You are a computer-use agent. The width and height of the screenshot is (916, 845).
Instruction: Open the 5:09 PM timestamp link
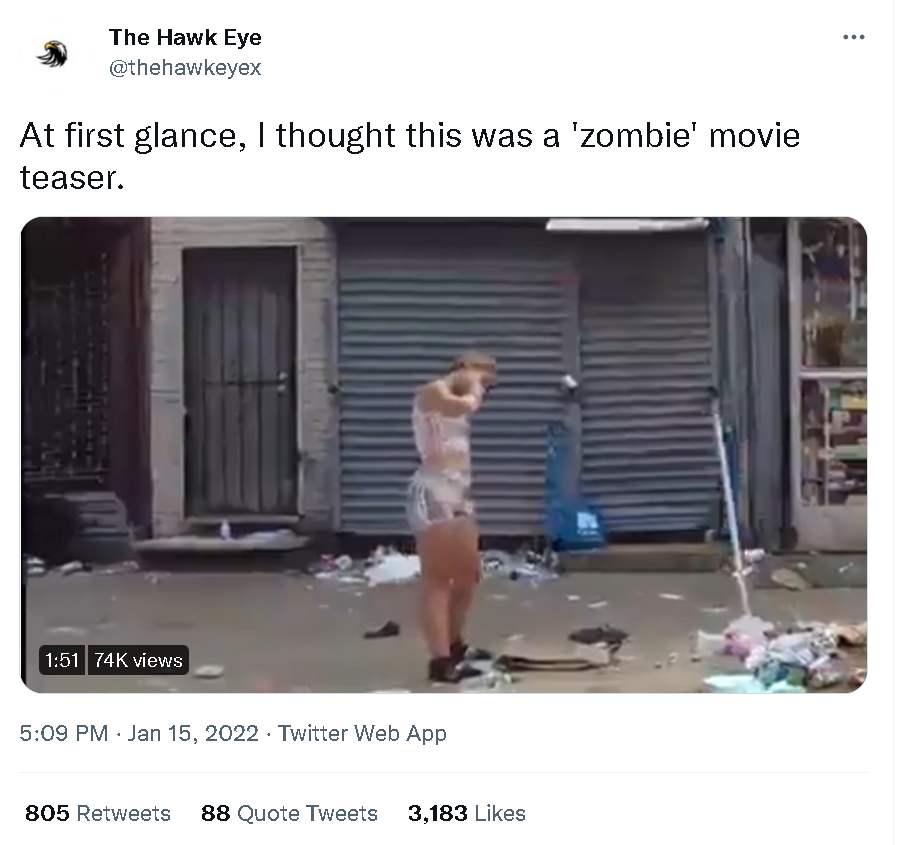click(64, 733)
